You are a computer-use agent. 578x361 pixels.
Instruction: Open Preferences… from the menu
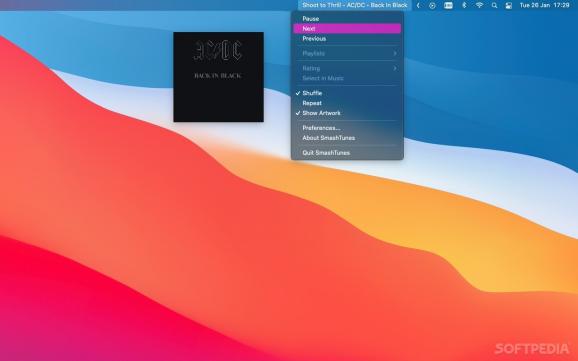pyautogui.click(x=347, y=128)
